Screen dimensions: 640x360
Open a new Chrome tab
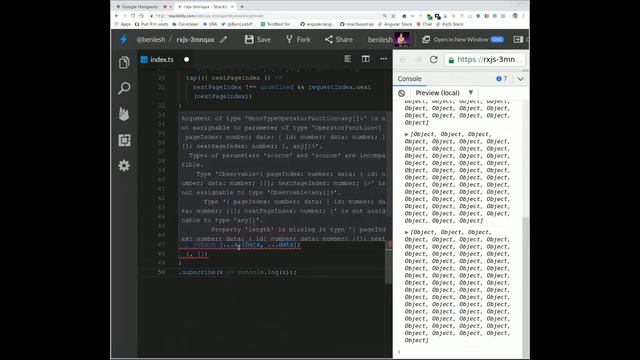242,7
